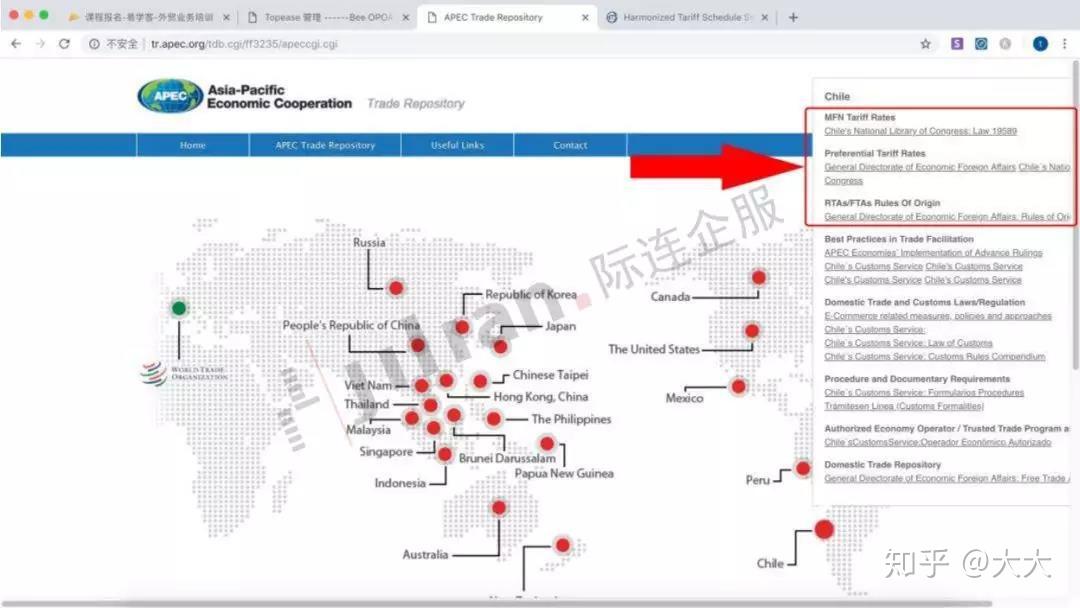Switch to the Topease browser tab
This screenshot has height=608, width=1080.
[x=327, y=17]
